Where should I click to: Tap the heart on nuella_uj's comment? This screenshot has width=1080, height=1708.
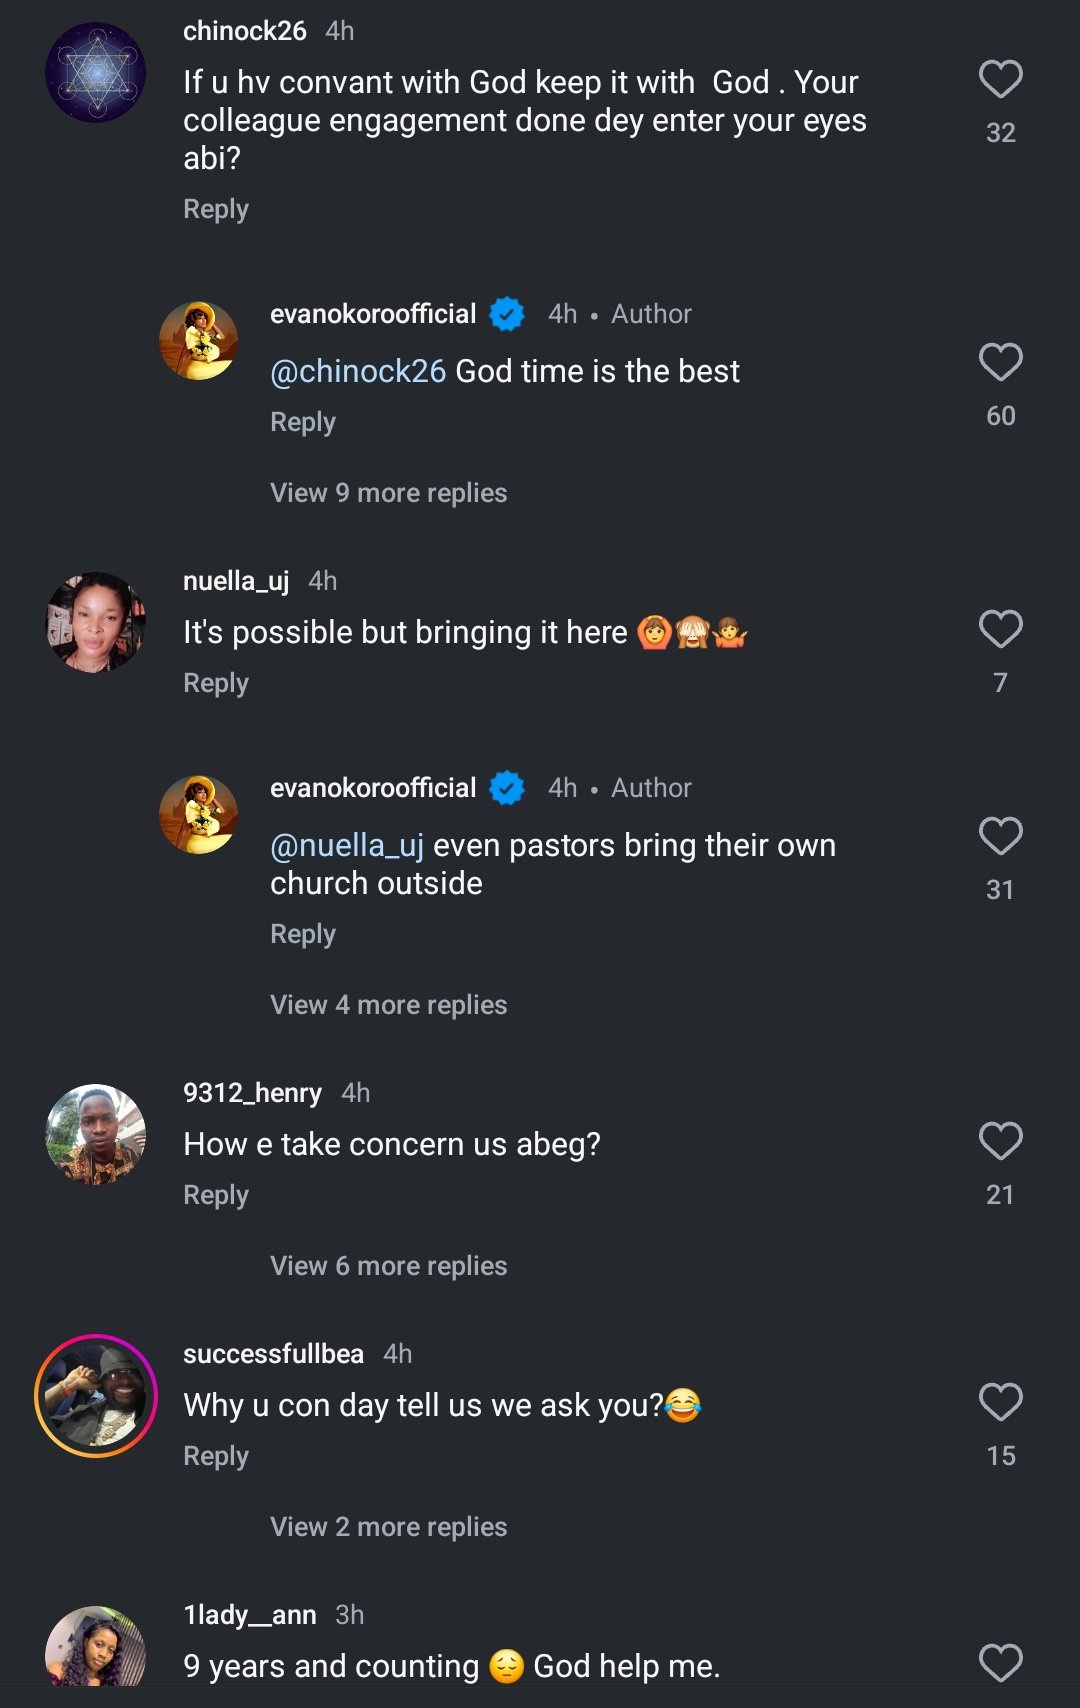(1000, 630)
